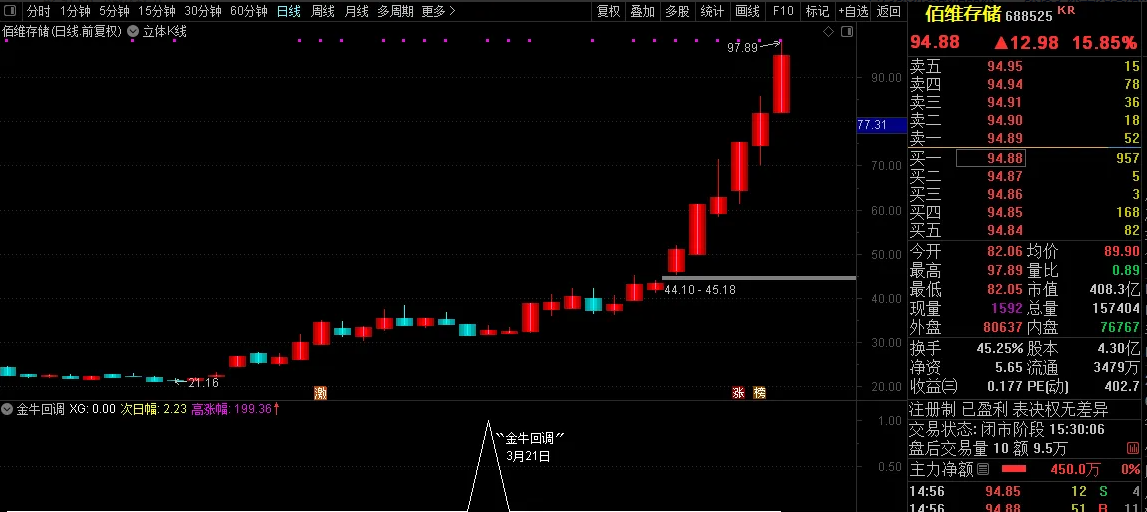This screenshot has width=1147, height=512.
Task: Open F10 company info
Action: tap(783, 11)
